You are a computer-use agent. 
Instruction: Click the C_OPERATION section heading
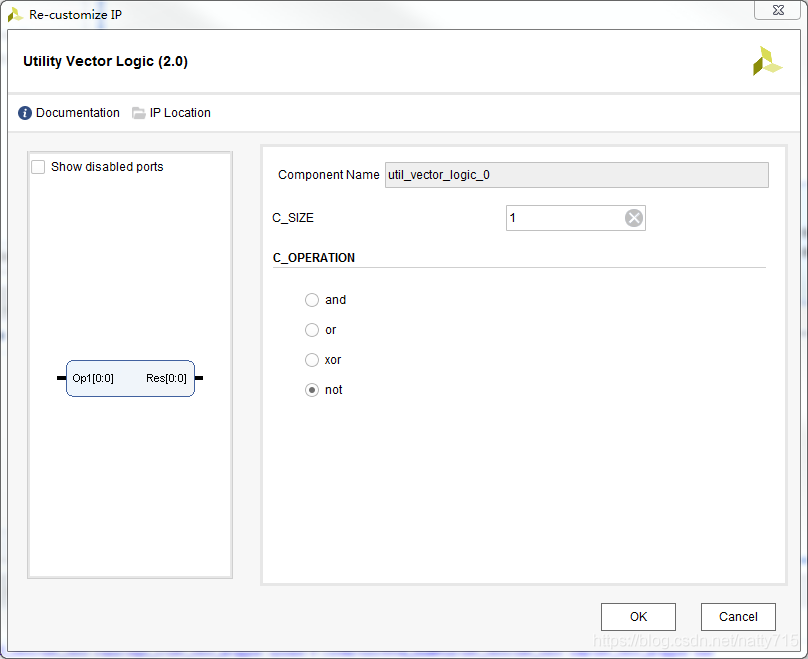(314, 258)
